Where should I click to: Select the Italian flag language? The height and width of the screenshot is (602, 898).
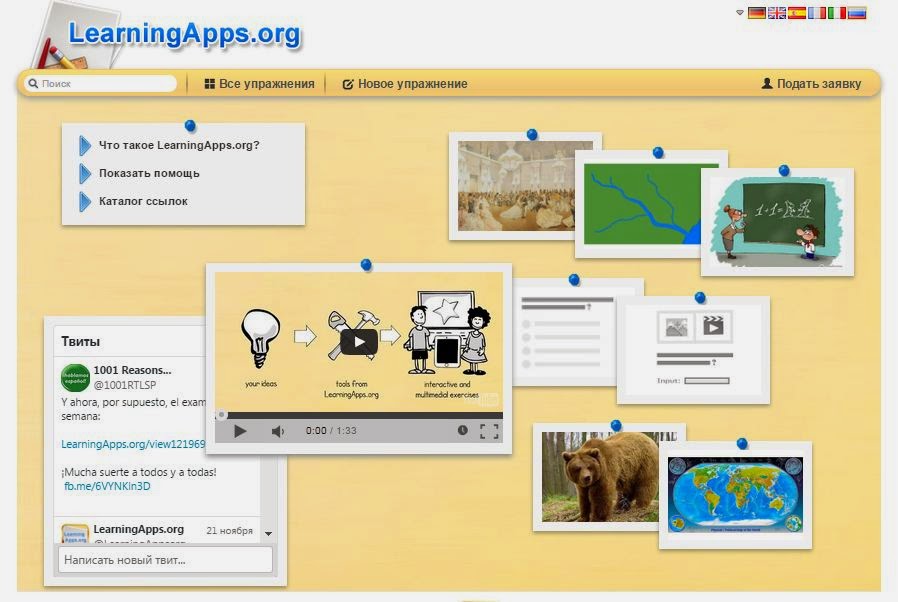[x=837, y=13]
